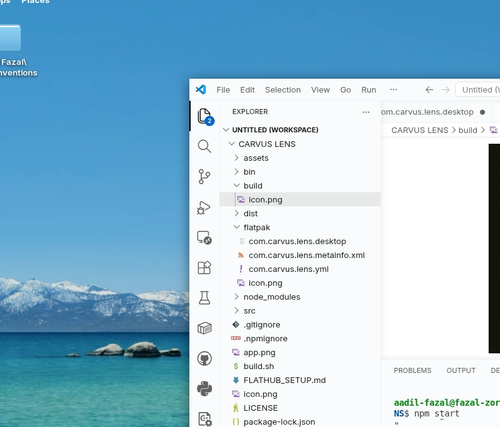500x427 pixels.
Task: Open the View menu
Action: (320, 90)
